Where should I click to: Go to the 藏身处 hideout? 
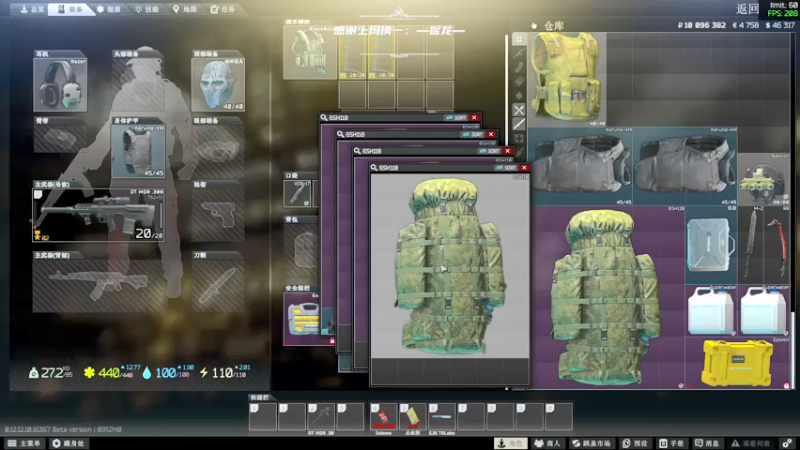pos(68,443)
